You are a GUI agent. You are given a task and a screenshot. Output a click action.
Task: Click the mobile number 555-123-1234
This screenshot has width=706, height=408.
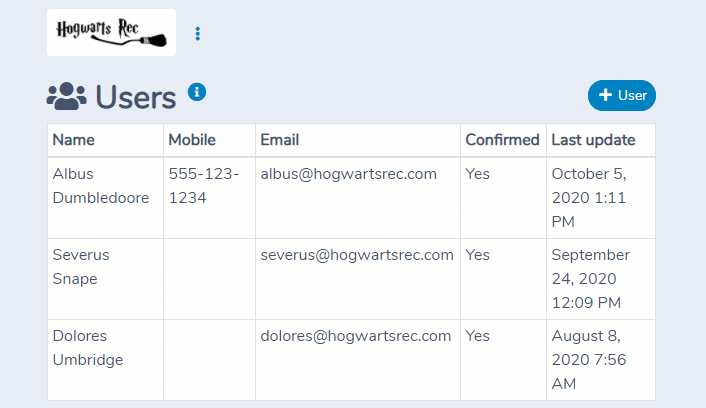(204, 186)
